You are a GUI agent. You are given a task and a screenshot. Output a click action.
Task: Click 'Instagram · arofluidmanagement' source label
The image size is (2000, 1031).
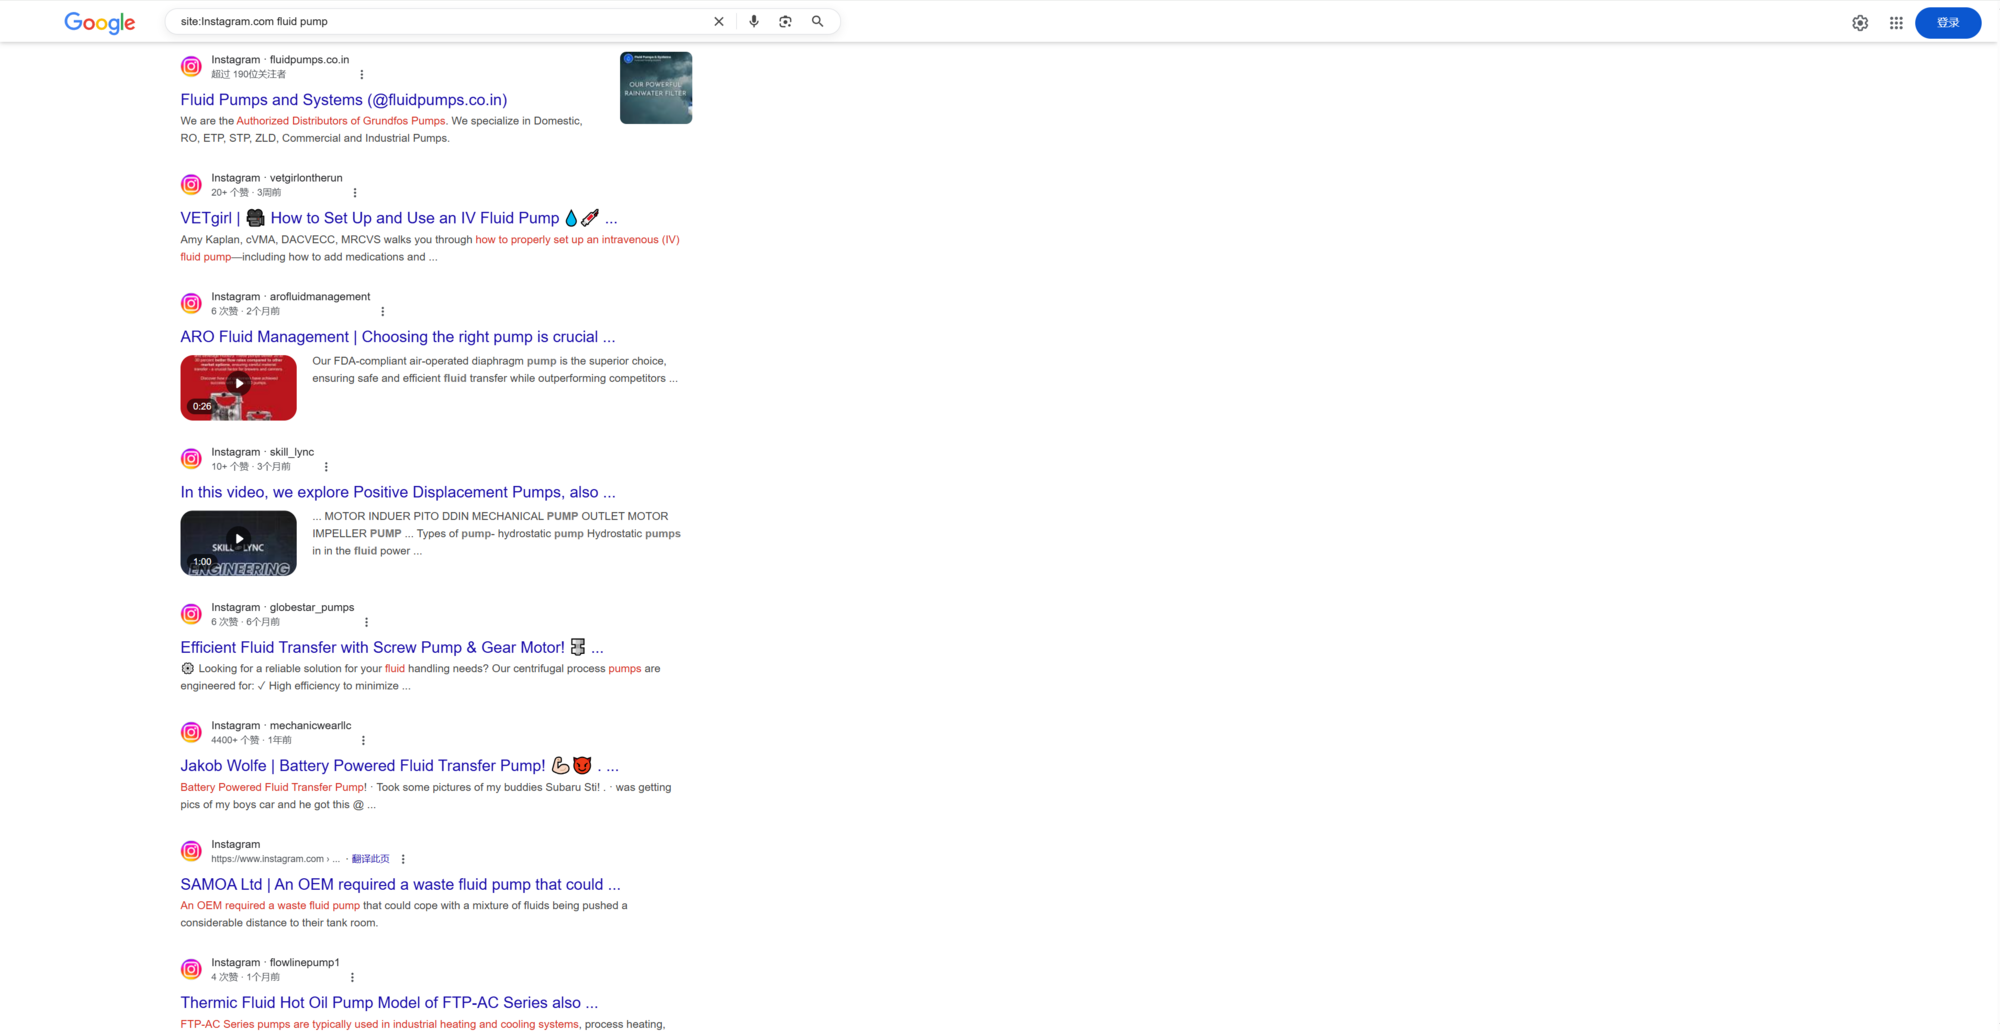[x=291, y=297]
